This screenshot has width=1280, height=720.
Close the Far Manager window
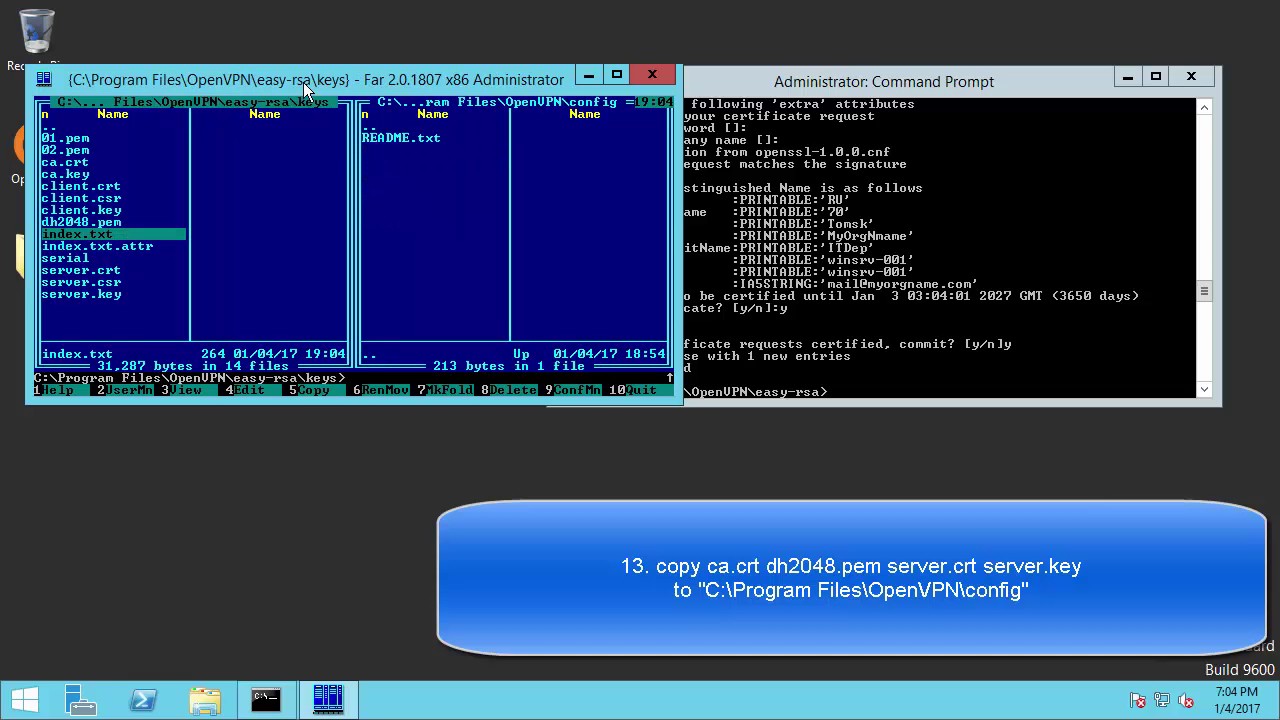point(652,75)
